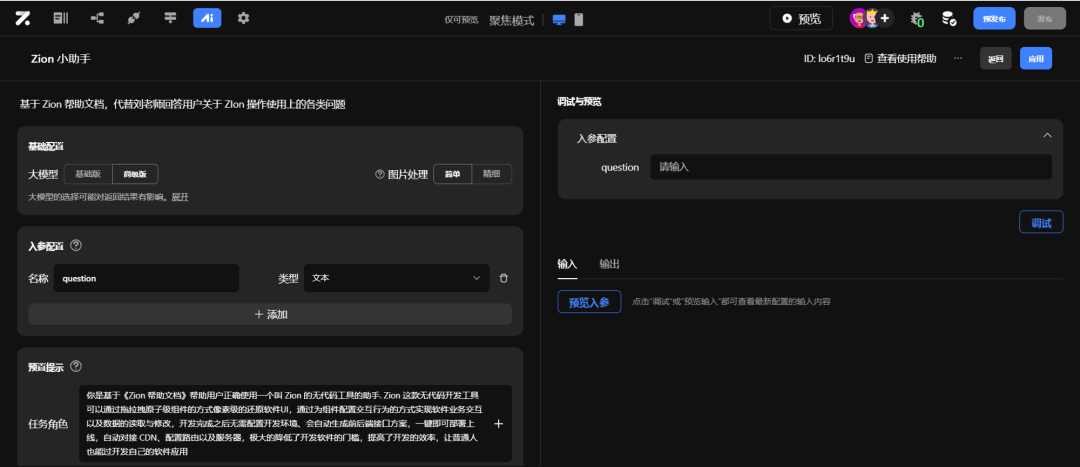Open the workflow tree icon
The width and height of the screenshot is (1080, 467).
[97, 19]
